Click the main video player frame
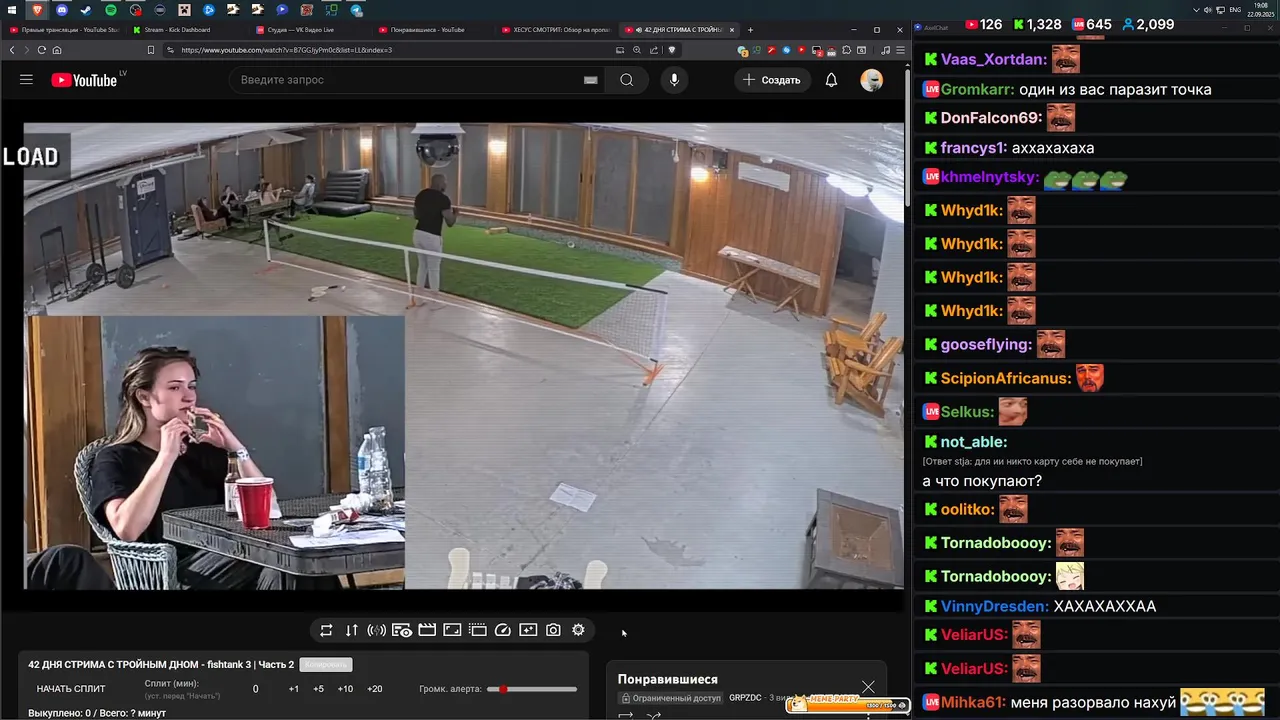This screenshot has height=720, width=1280. point(464,356)
